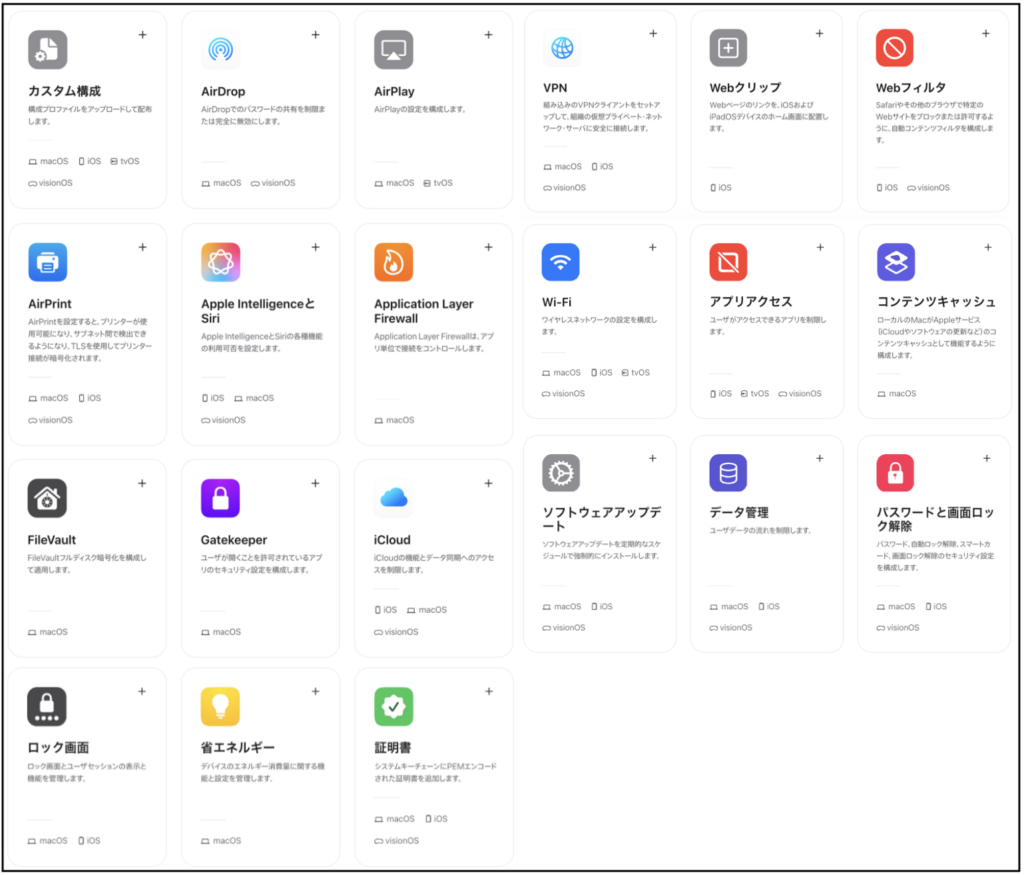Select the AirDrop card title
The width and height of the screenshot is (1024, 875).
(x=223, y=92)
